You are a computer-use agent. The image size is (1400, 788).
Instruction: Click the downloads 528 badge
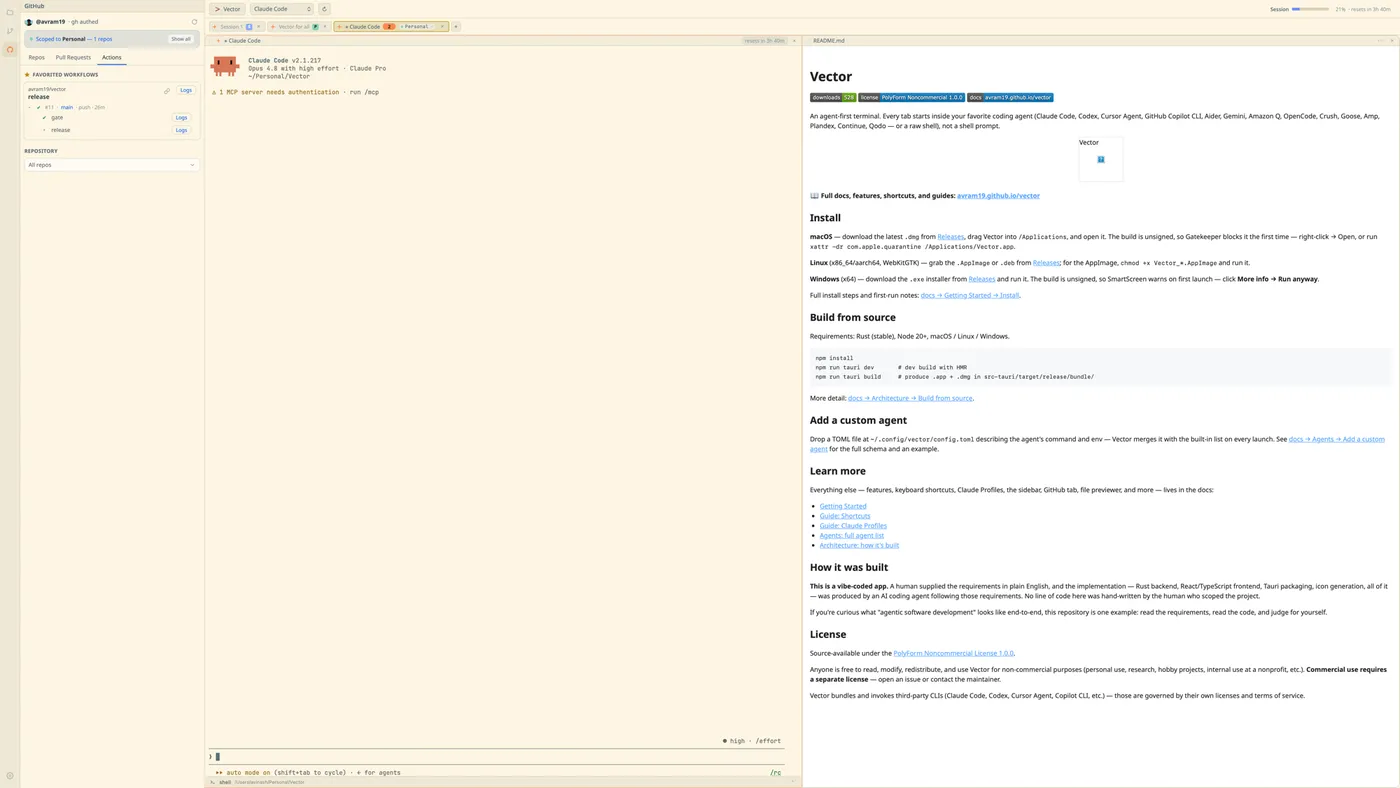tap(833, 97)
